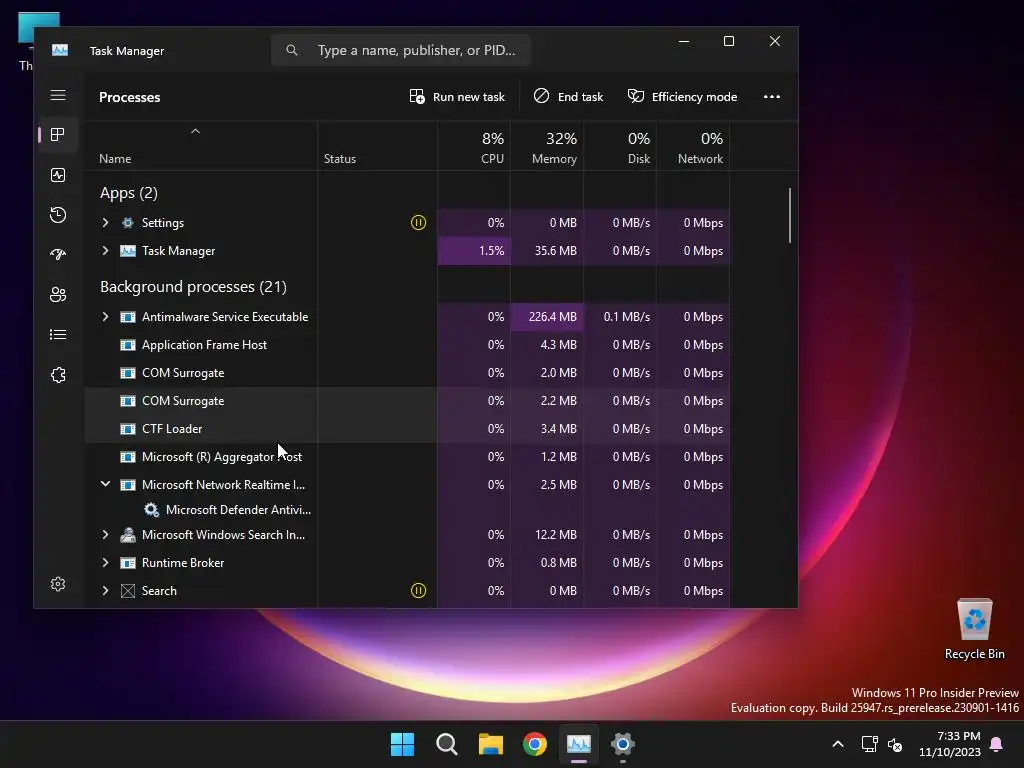Image resolution: width=1024 pixels, height=768 pixels.
Task: Click the Settings gear on the taskbar
Action: pyautogui.click(x=623, y=744)
